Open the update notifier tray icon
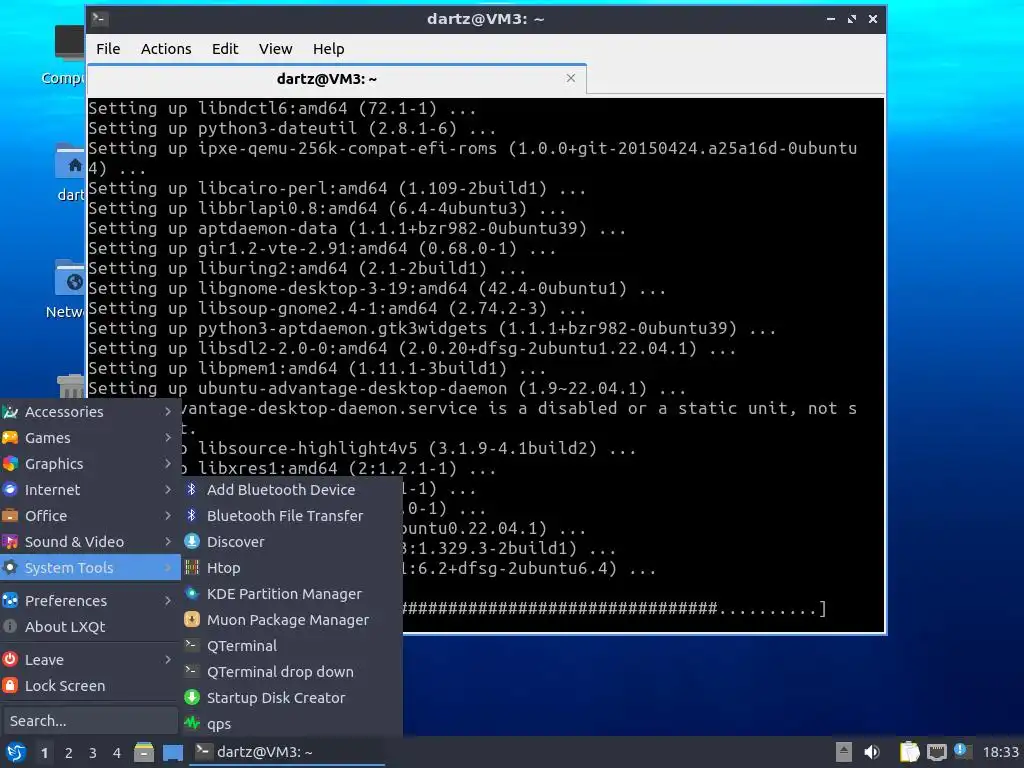 point(962,751)
